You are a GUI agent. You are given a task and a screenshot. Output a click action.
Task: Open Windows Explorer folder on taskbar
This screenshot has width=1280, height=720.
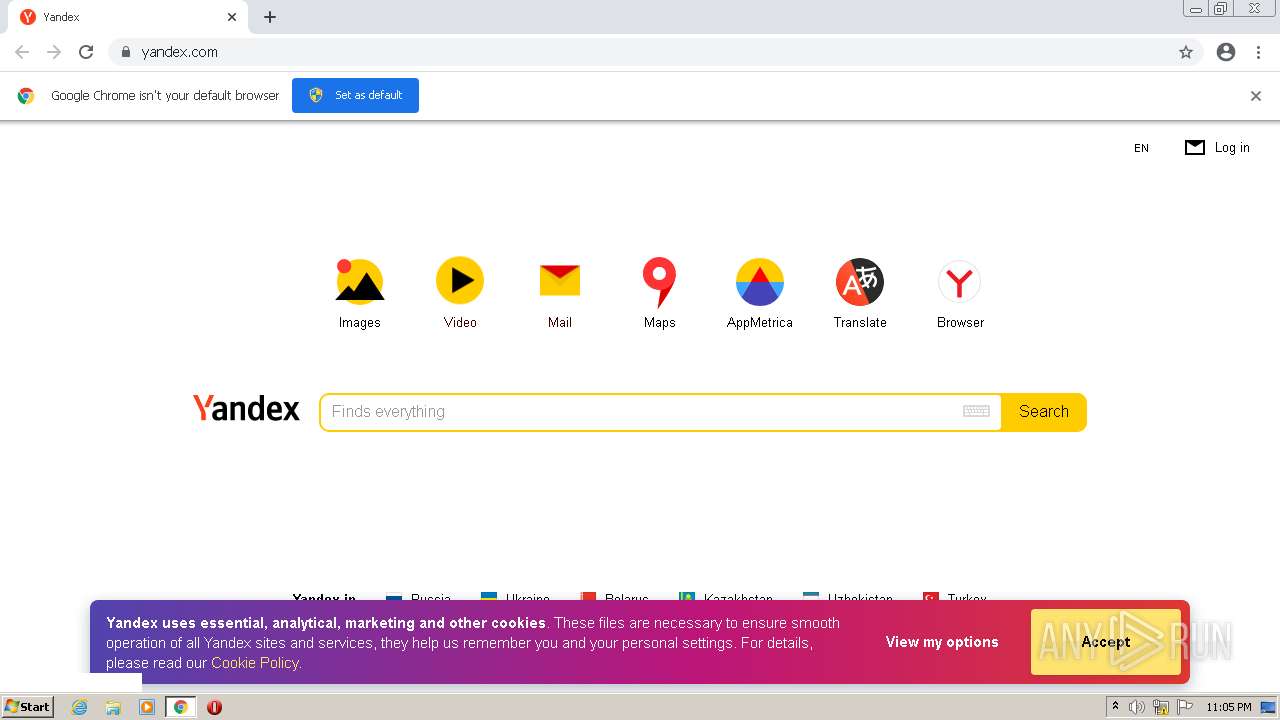(x=113, y=707)
